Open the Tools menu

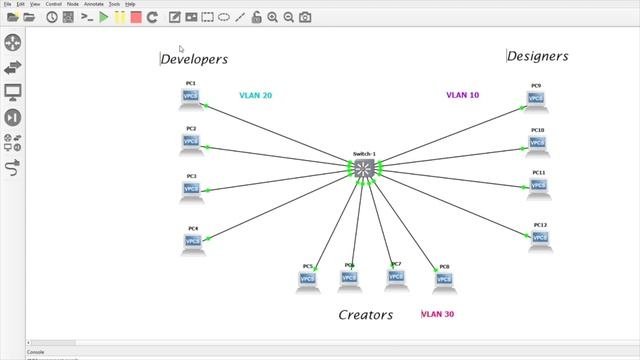coord(114,4)
